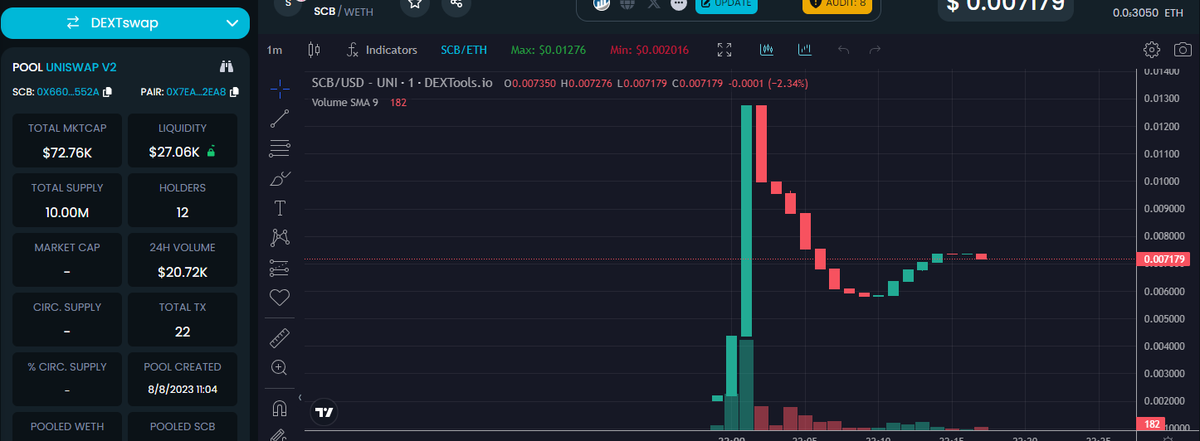Copy the PAIR contract address
Screen dimensions: 1200x441
point(234,92)
